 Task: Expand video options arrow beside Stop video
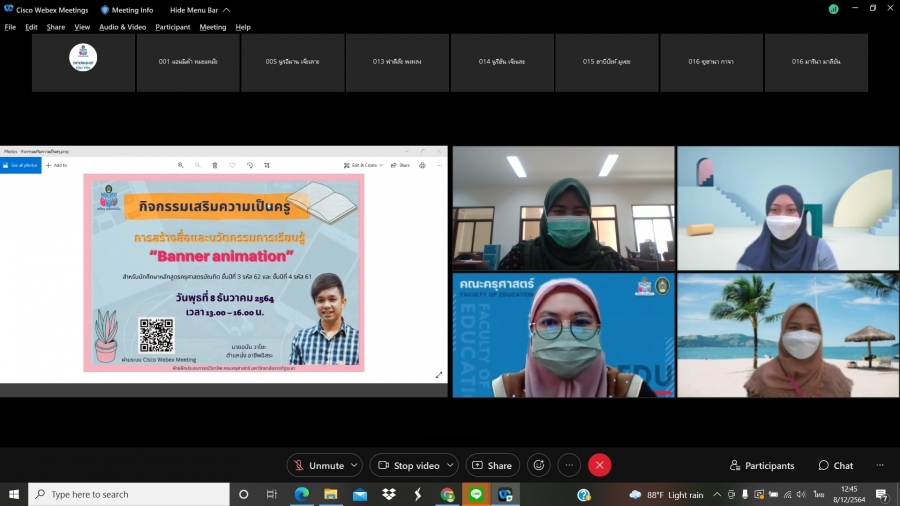[450, 465]
